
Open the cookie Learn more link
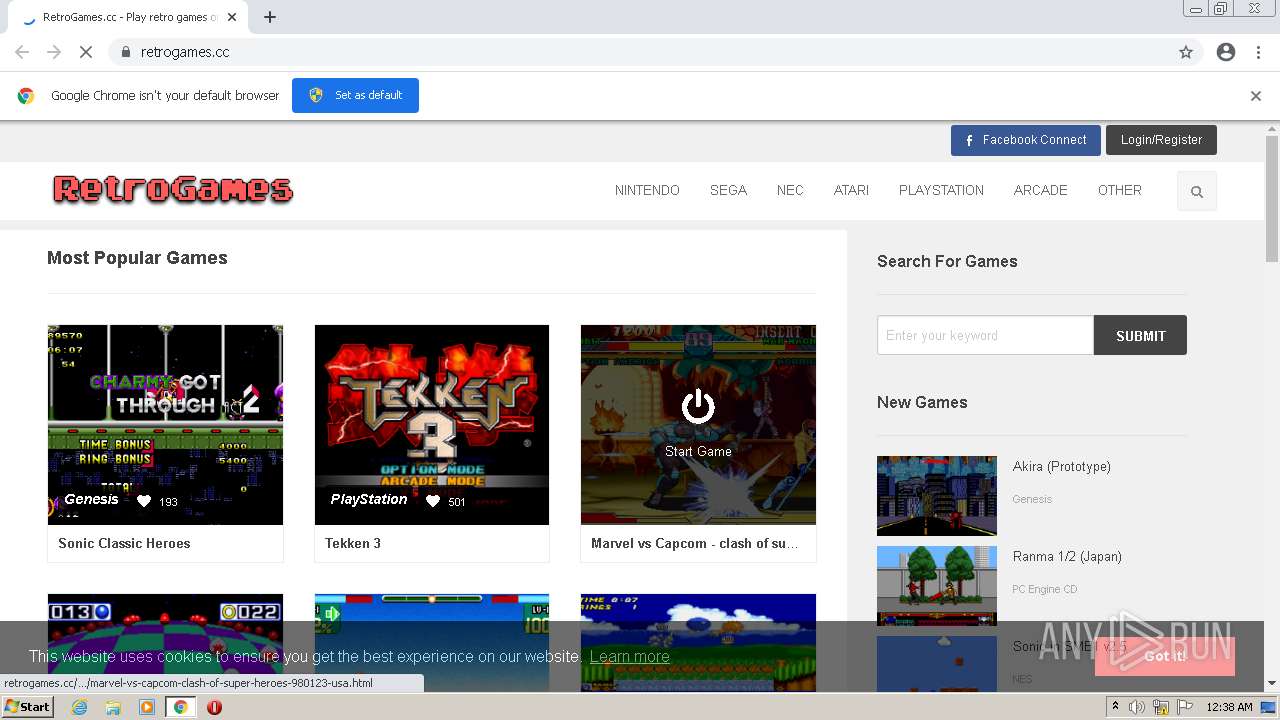tap(629, 657)
